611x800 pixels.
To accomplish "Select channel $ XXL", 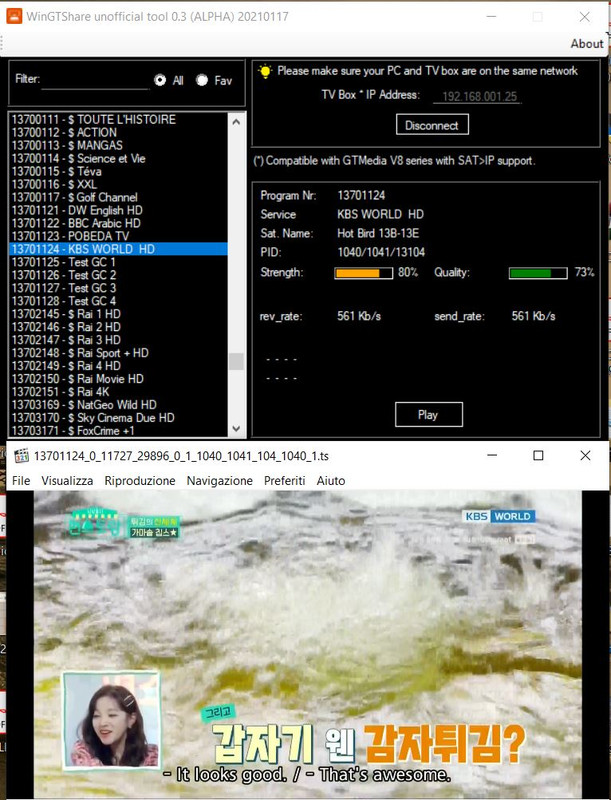I will (119, 184).
